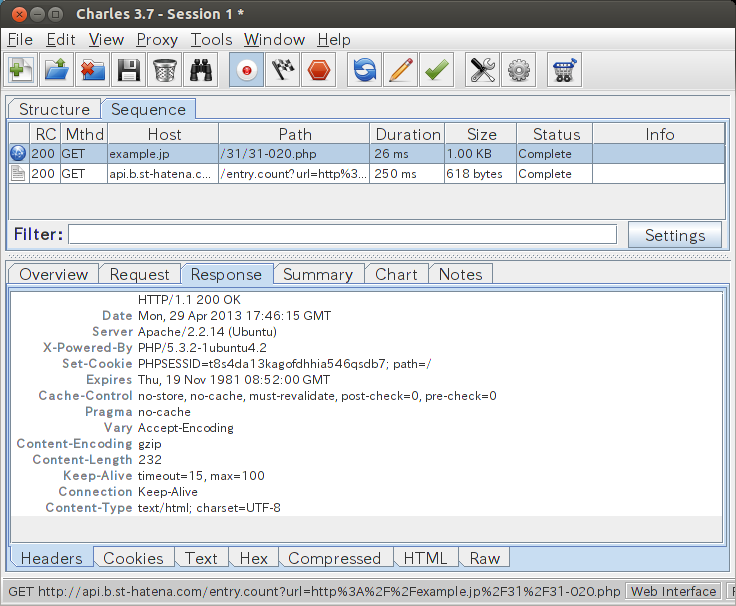Click the Set-Cookie PHPSESSID header value

tap(284, 364)
